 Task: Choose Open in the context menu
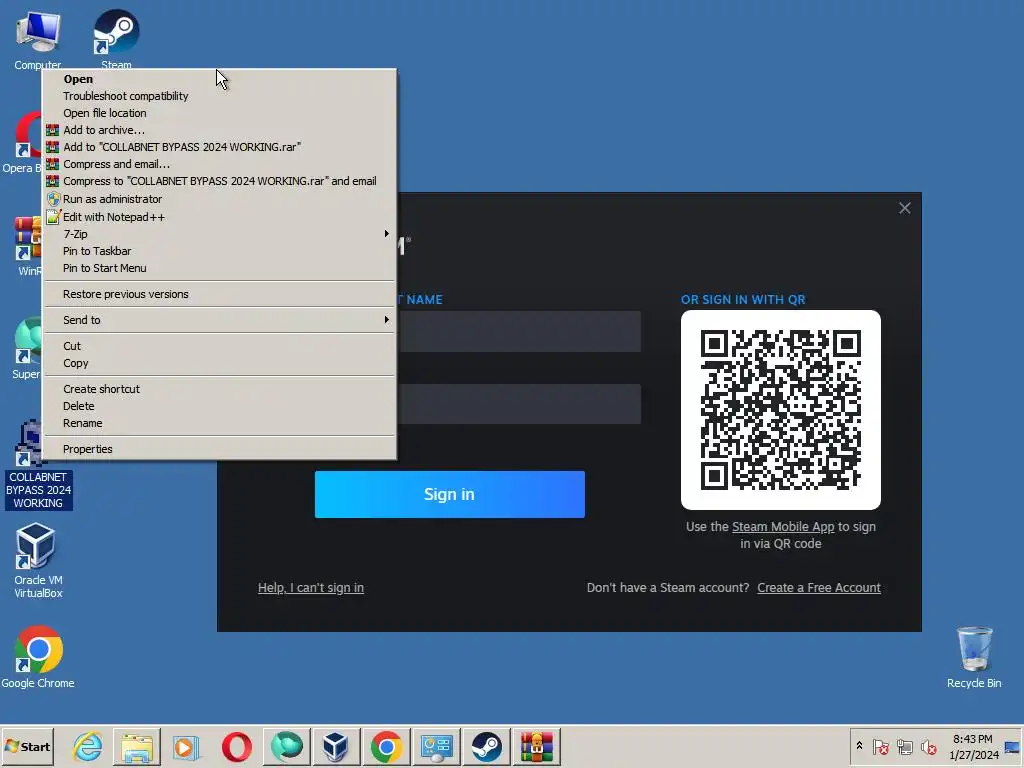[219, 79]
